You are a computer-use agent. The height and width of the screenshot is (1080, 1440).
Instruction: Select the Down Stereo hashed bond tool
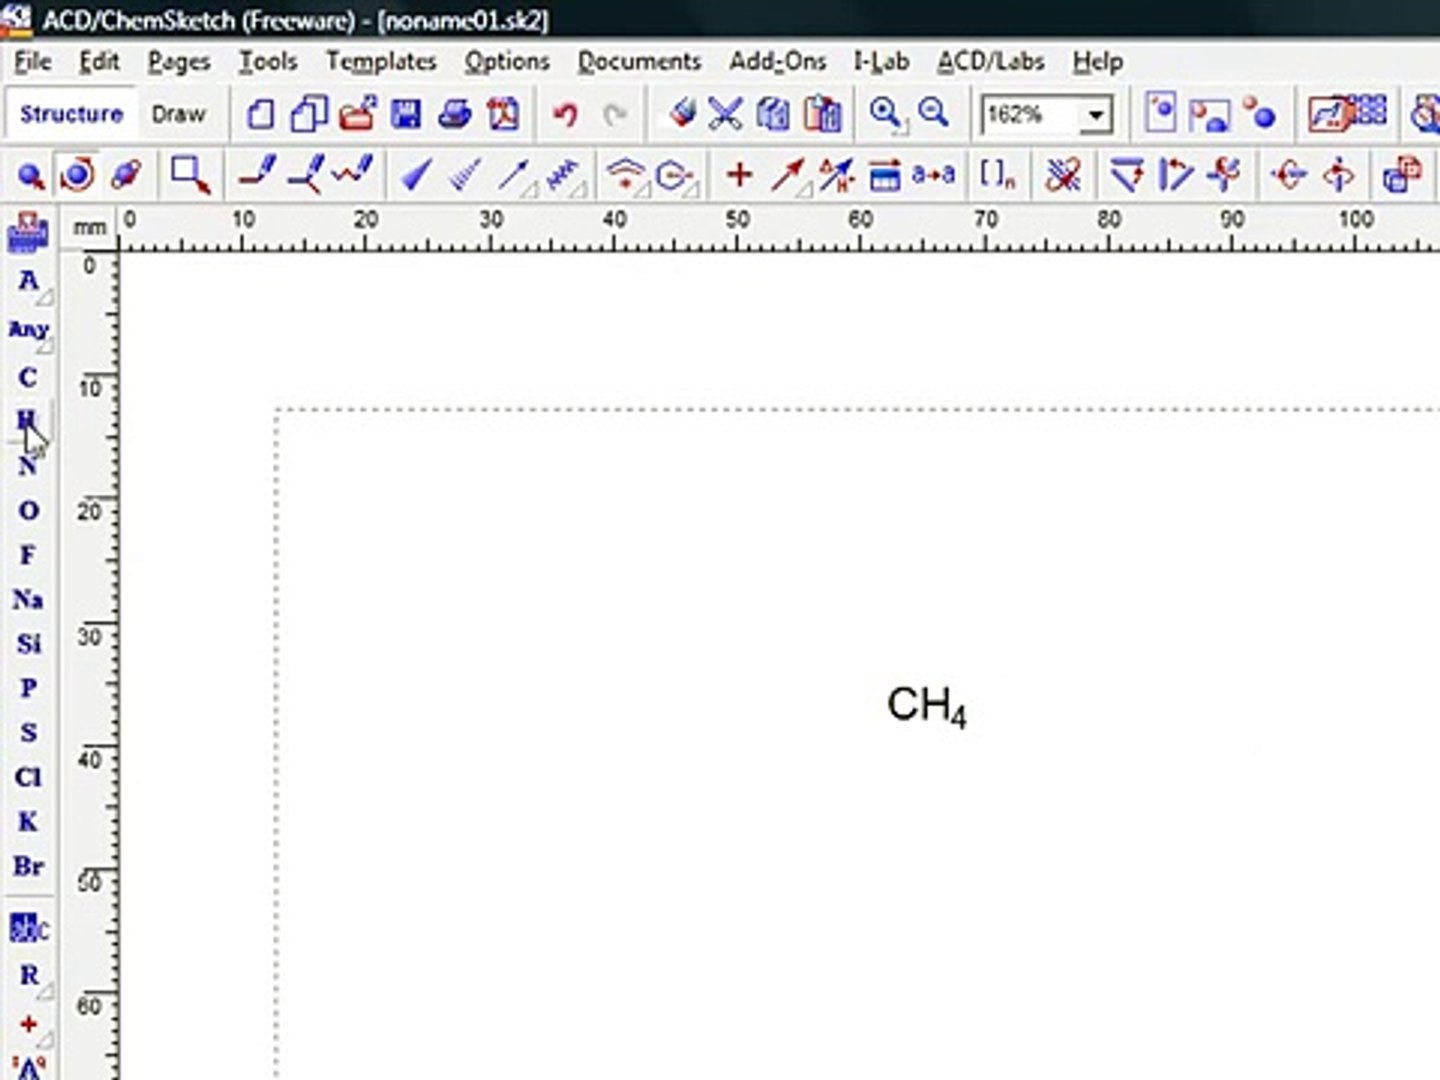465,176
